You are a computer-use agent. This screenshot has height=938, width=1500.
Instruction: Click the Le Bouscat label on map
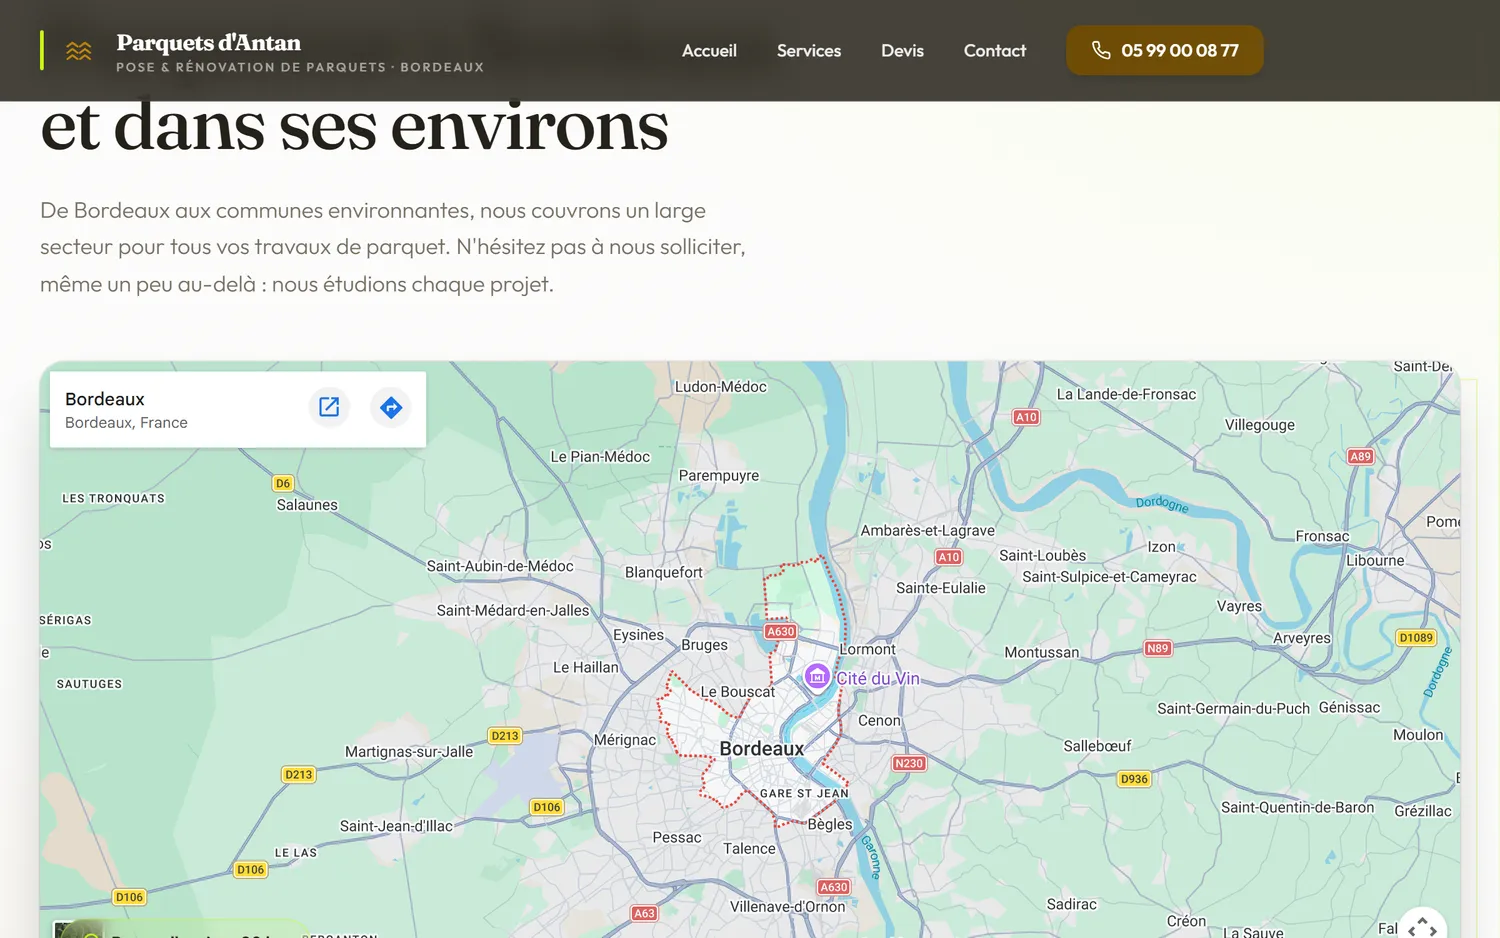(x=738, y=692)
